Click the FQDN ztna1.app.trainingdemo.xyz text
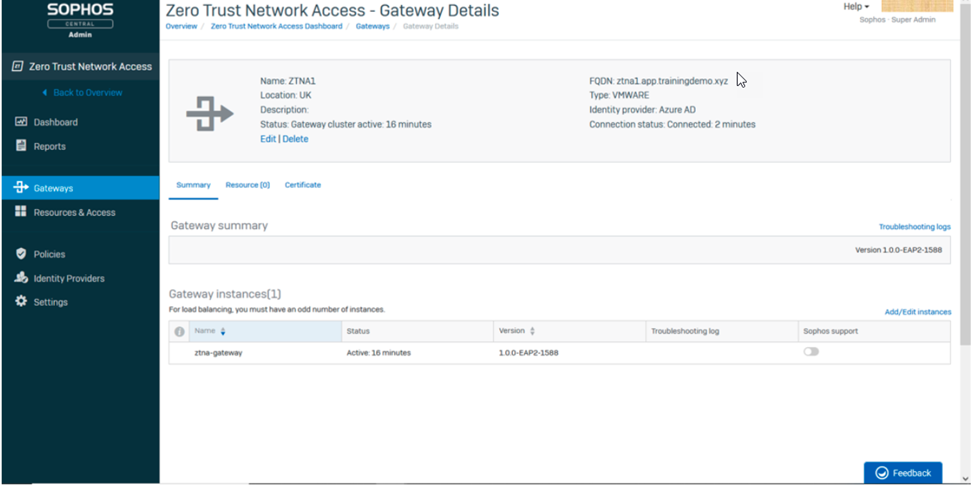 click(658, 81)
